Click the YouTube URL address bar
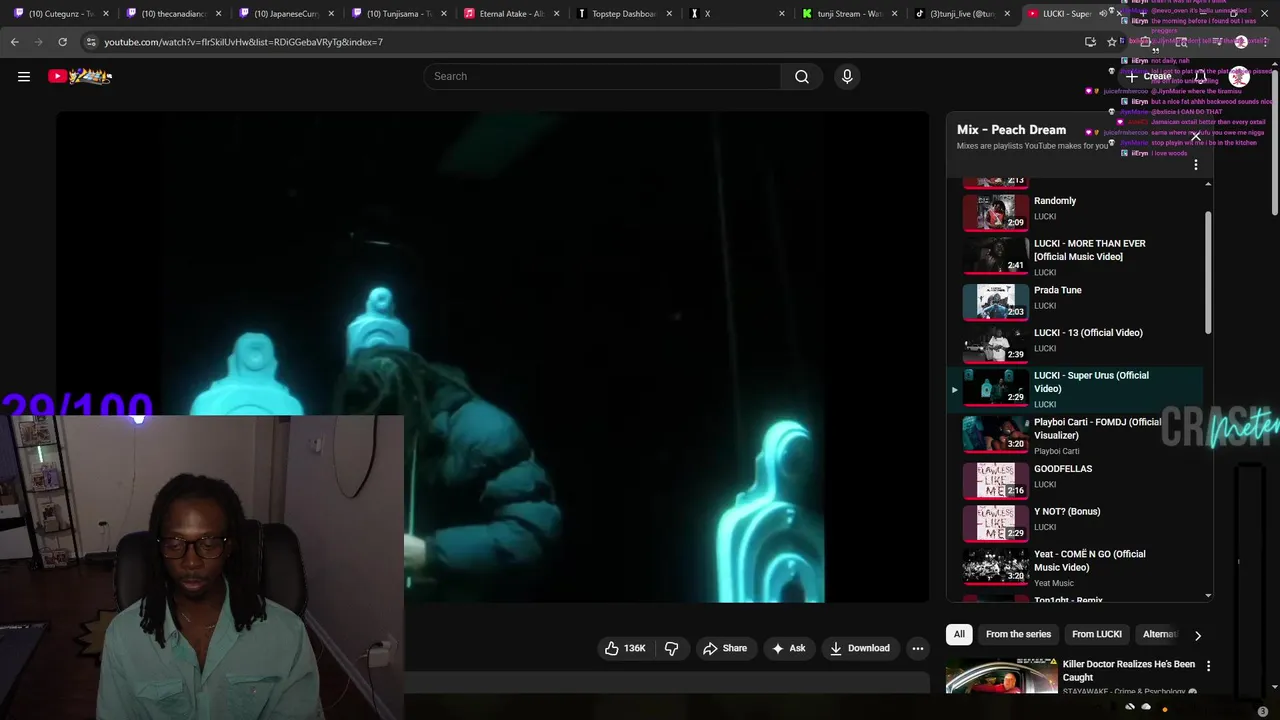 pyautogui.click(x=580, y=42)
